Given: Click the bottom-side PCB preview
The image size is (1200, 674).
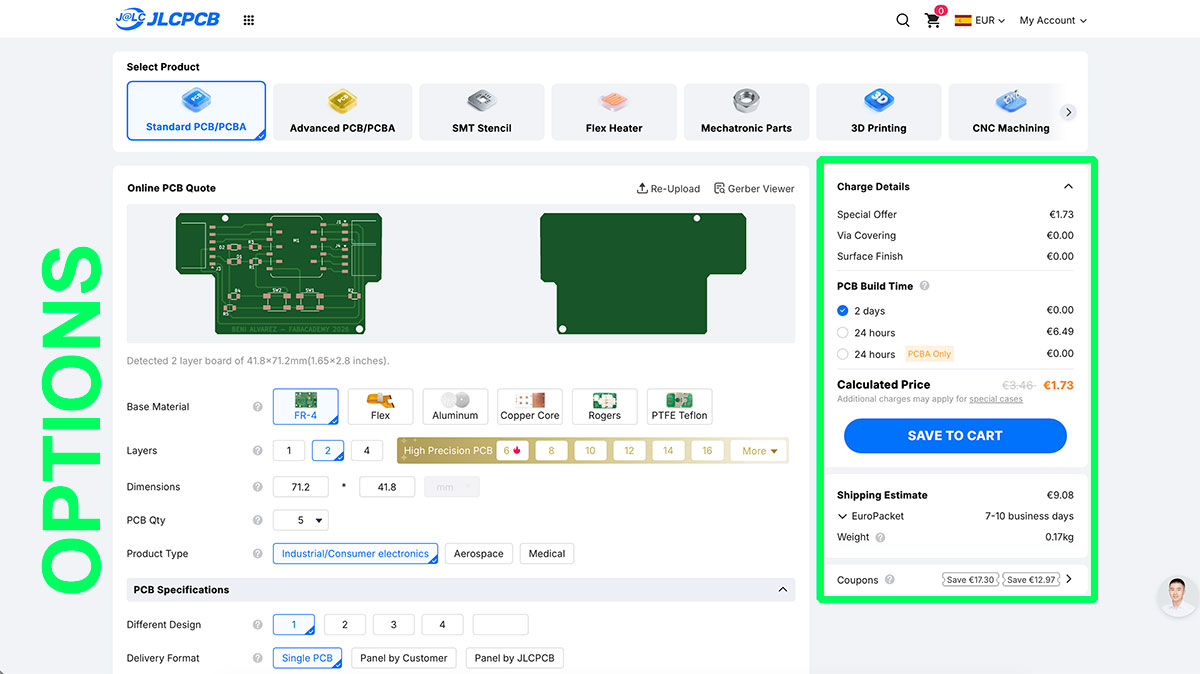Looking at the screenshot, I should [645, 273].
